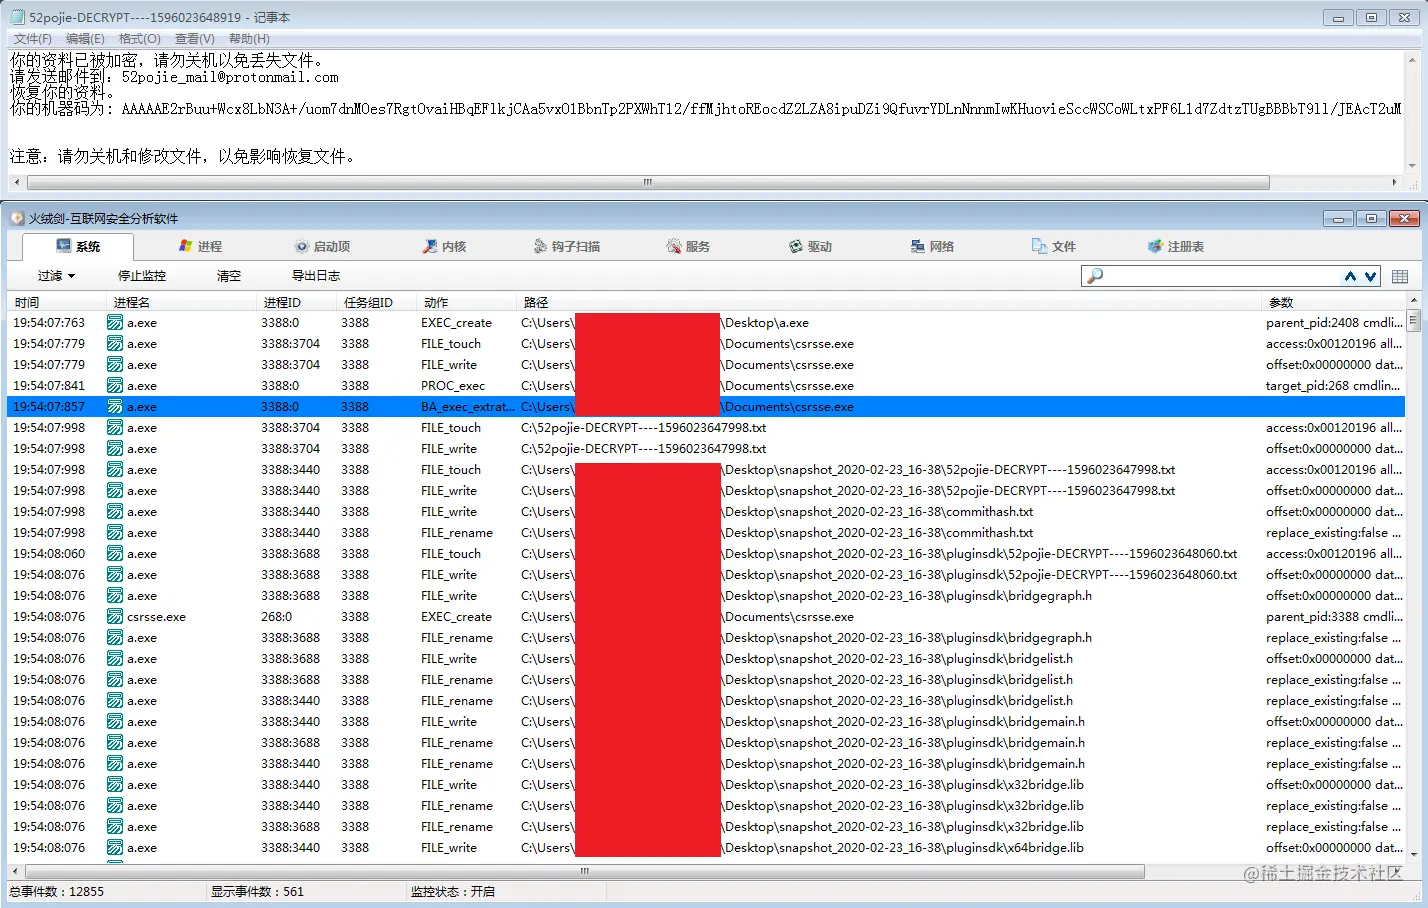Click the Notepad horizontal scrollbar

coord(648,183)
